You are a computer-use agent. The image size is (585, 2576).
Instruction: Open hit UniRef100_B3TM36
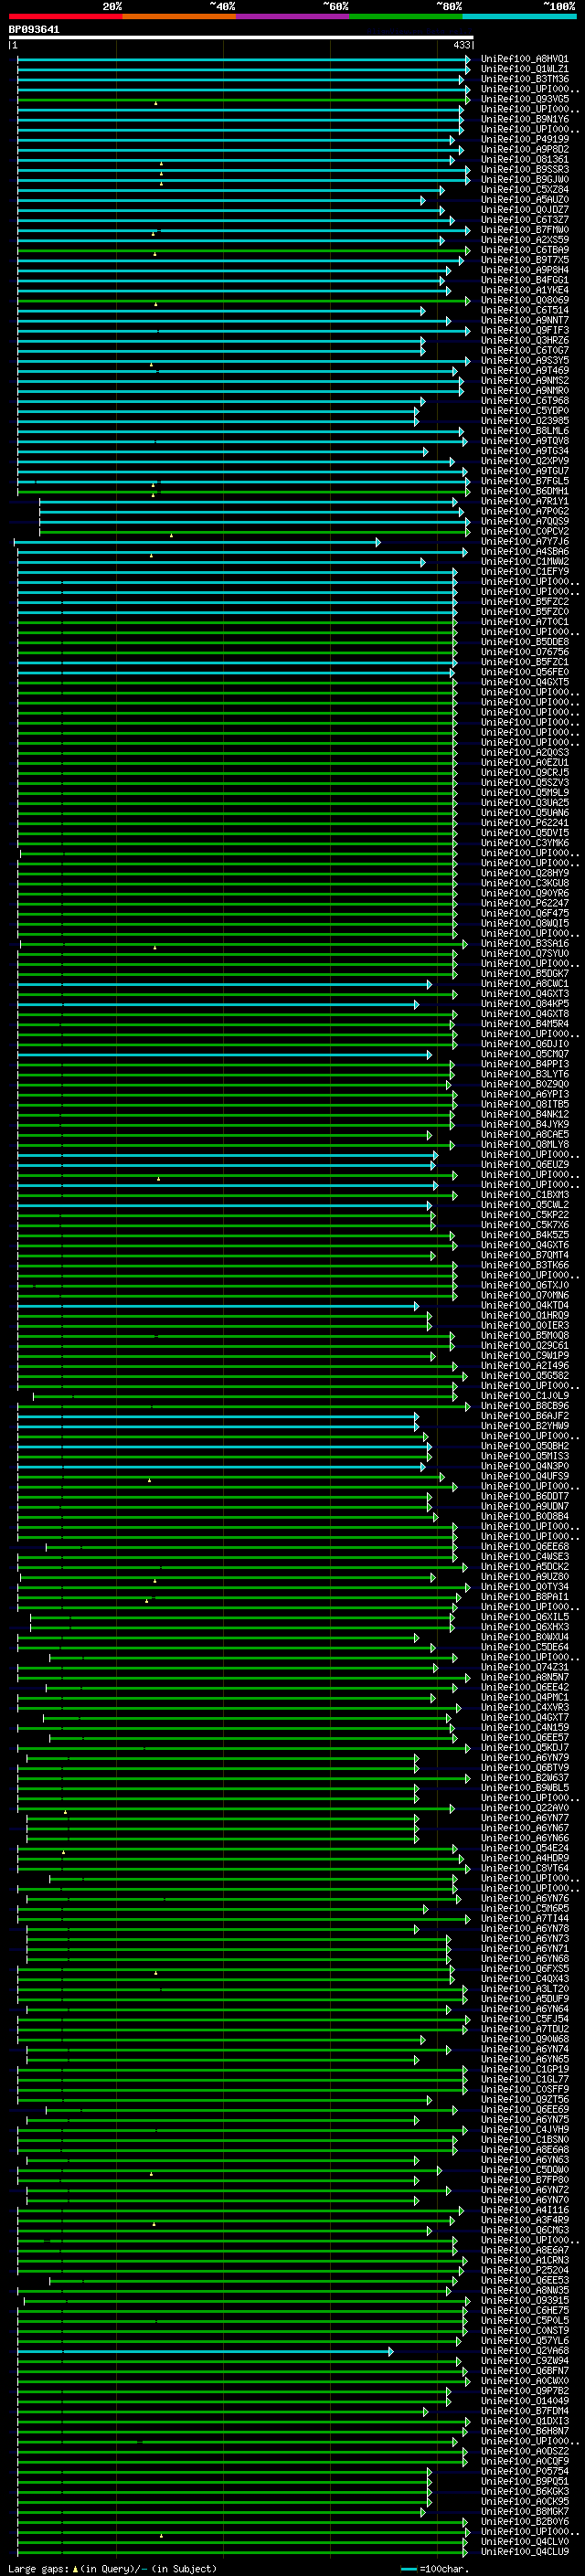[525, 79]
